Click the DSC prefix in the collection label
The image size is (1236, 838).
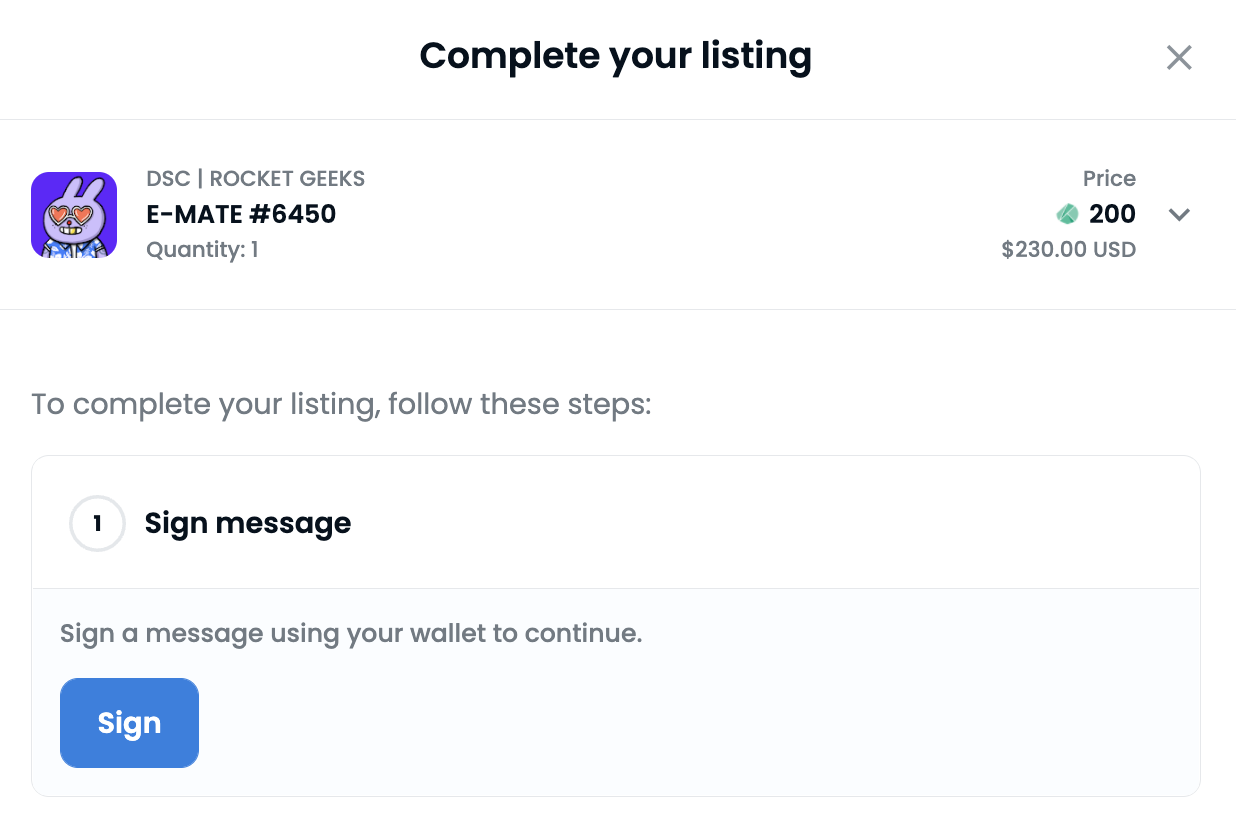click(x=167, y=180)
